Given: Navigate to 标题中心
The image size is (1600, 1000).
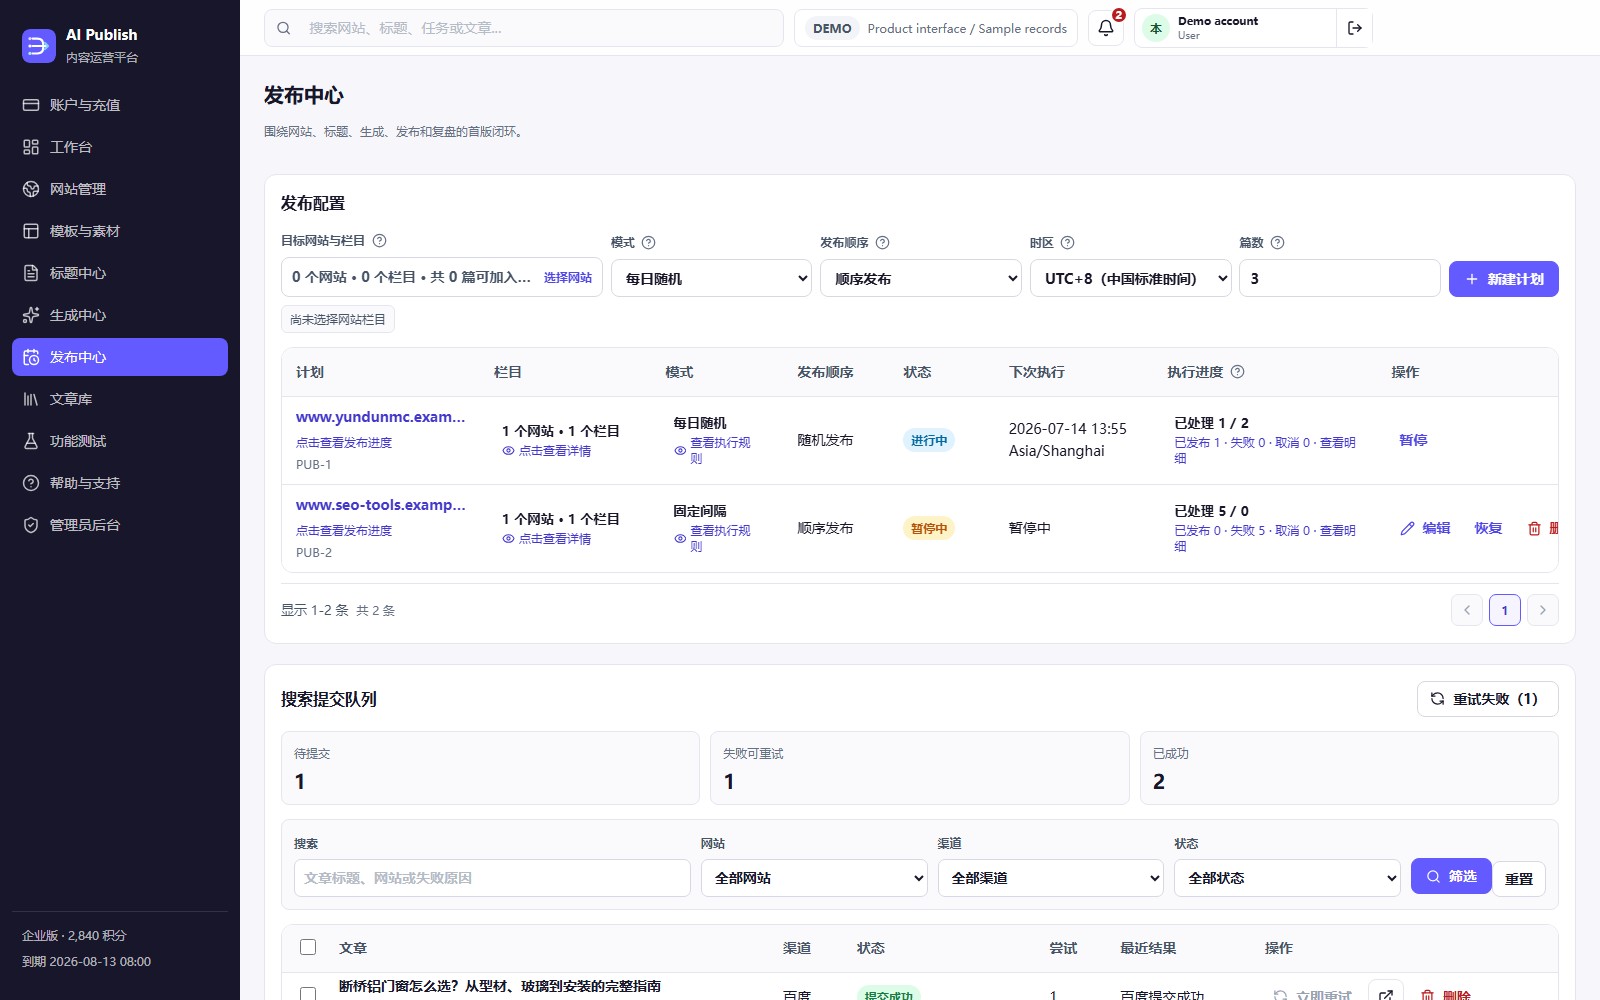Looking at the screenshot, I should (x=120, y=273).
